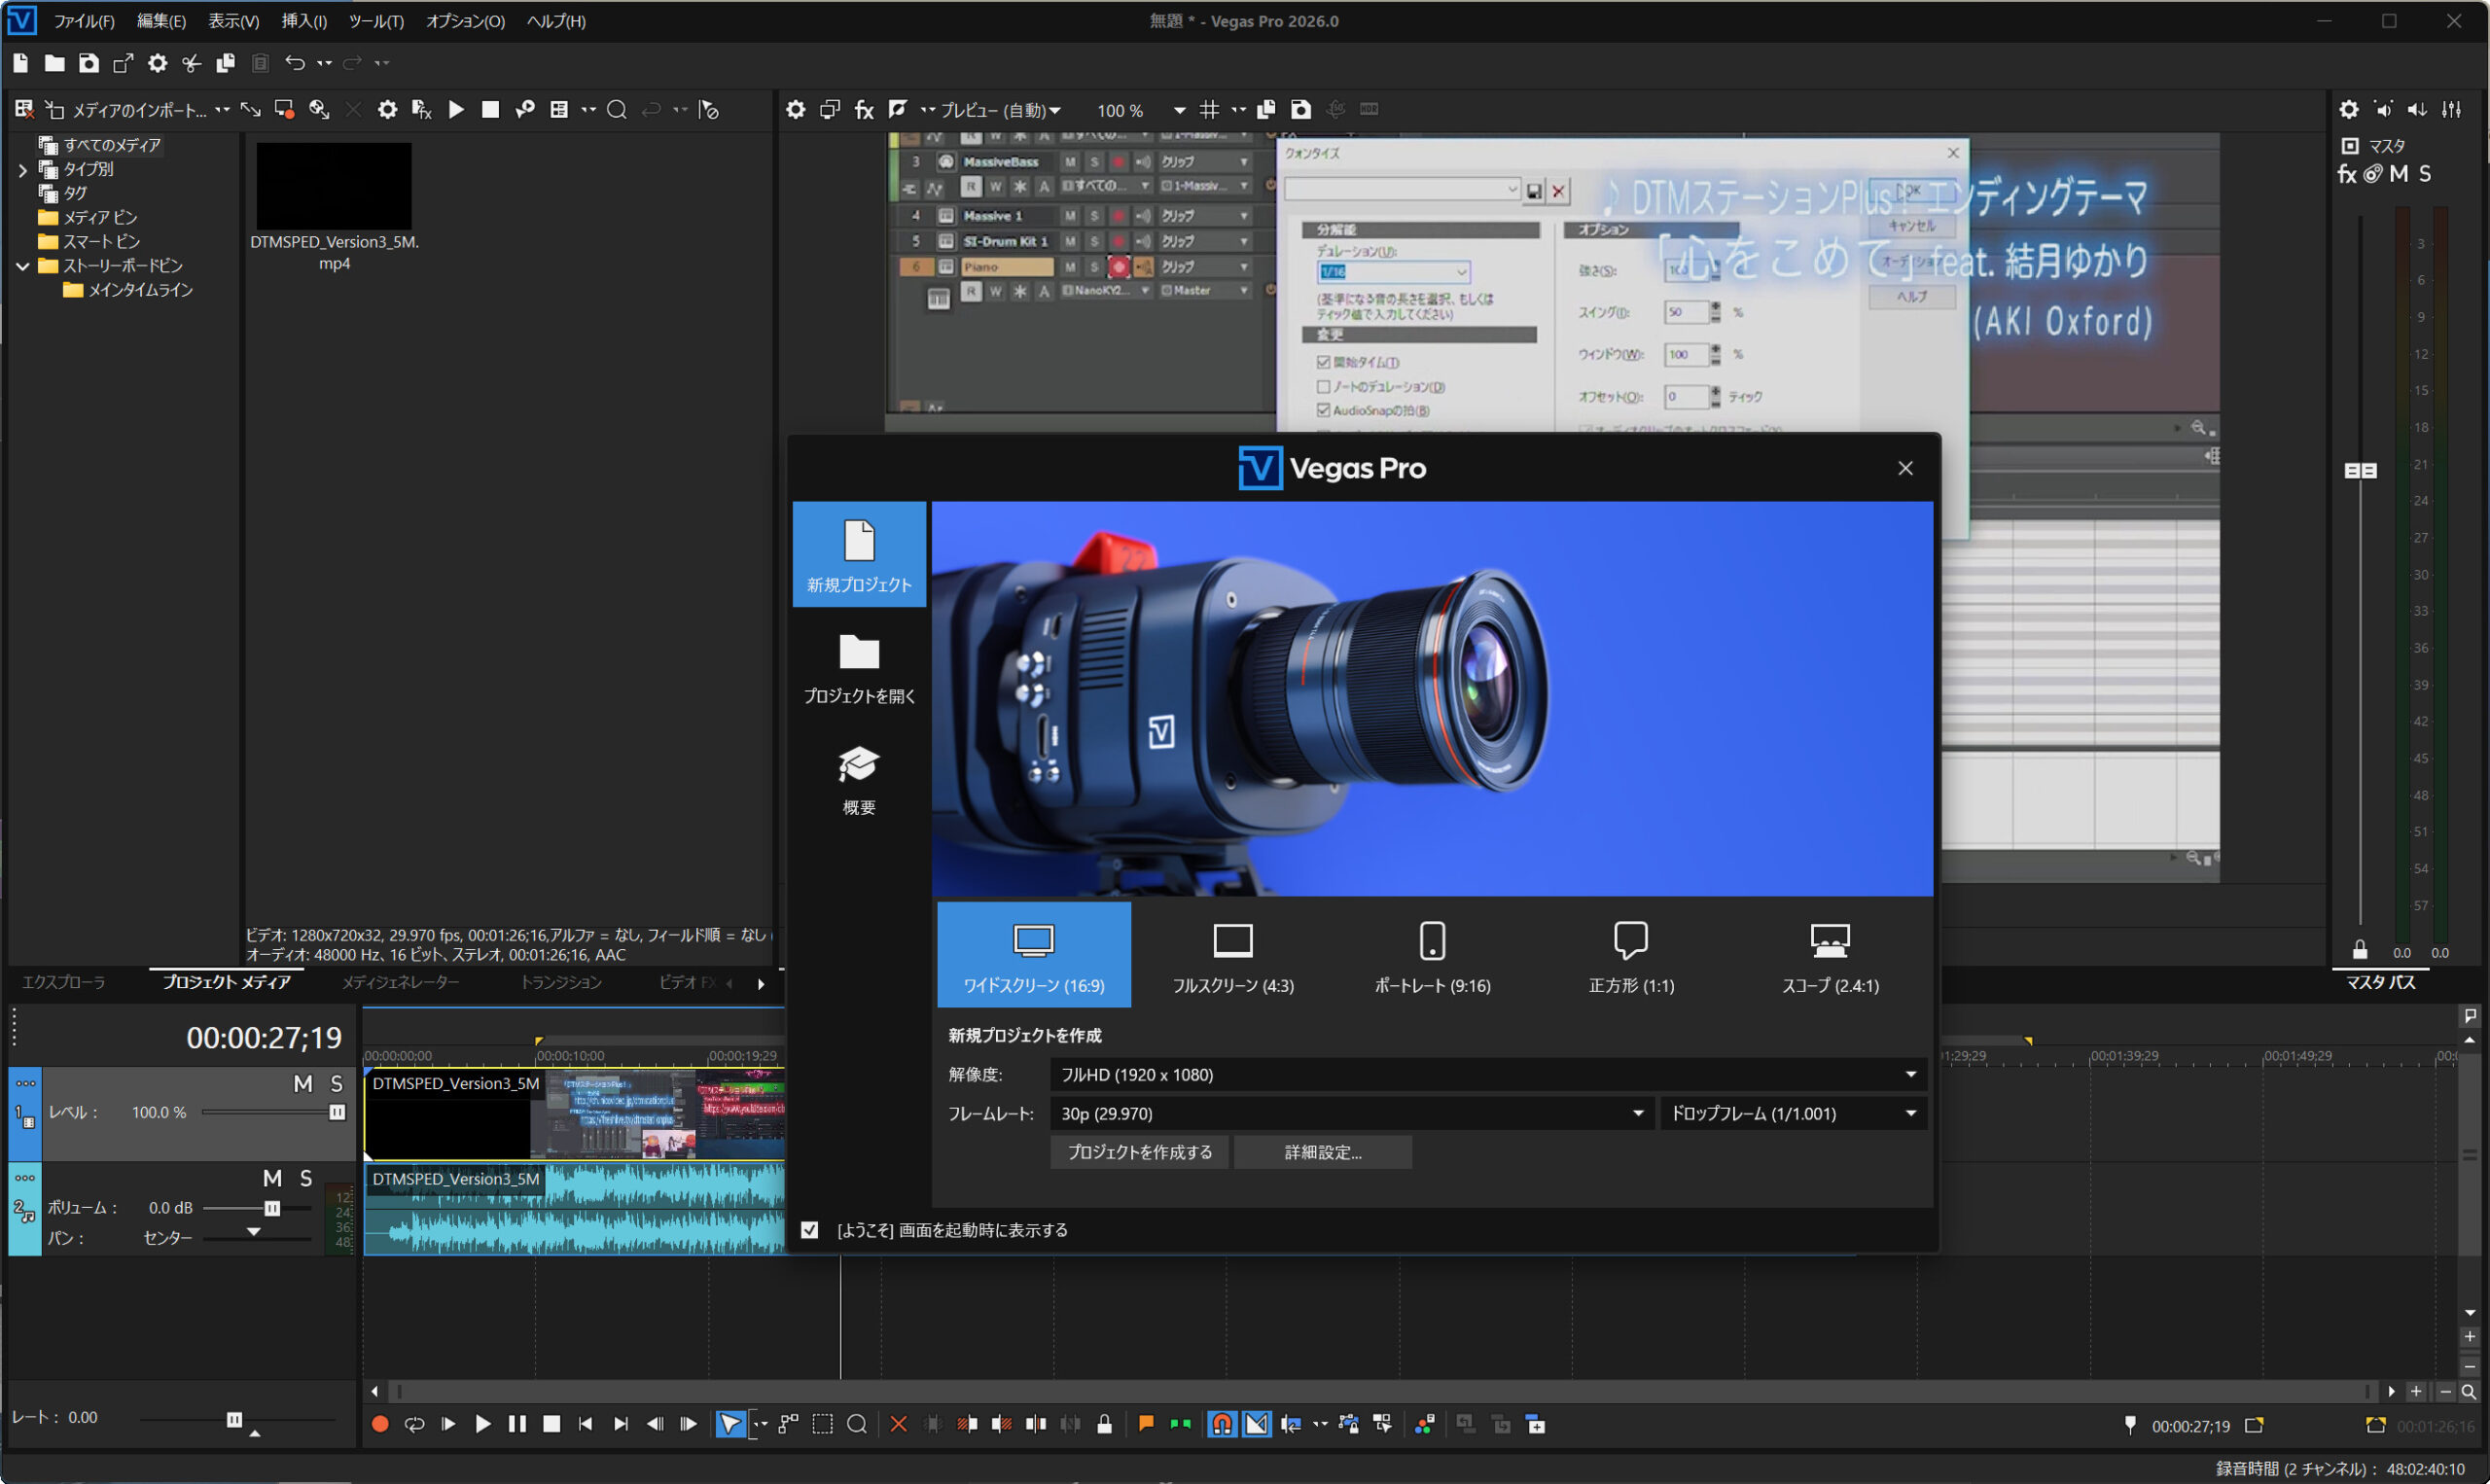Choose the Square (1:1) format
Viewport: 2490px width, 1484px height.
coord(1631,955)
